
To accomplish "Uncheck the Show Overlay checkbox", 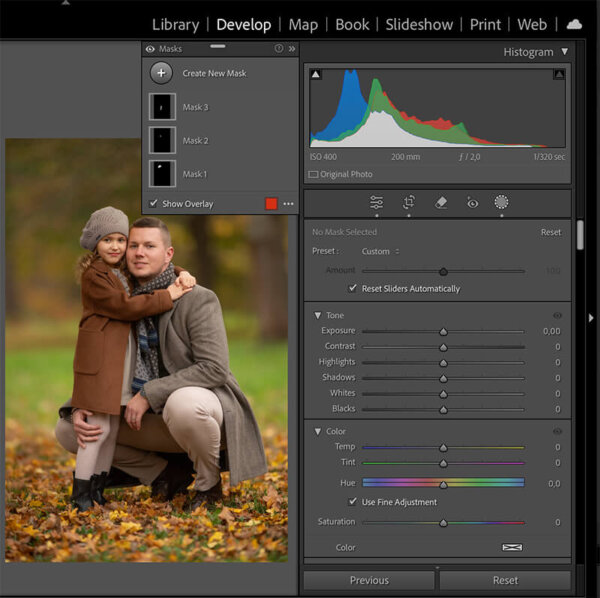I will pos(153,204).
